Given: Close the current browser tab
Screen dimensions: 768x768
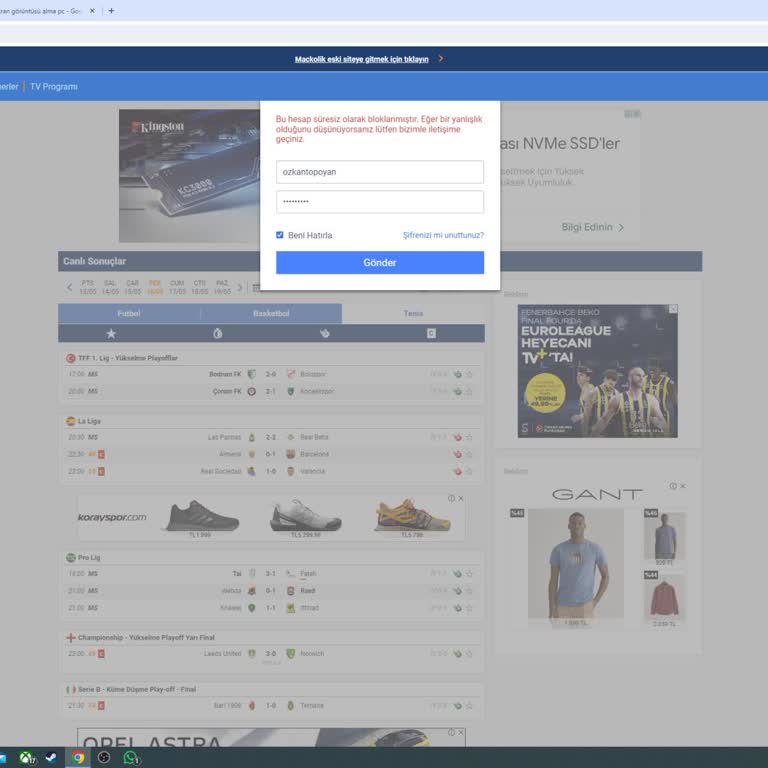Looking at the screenshot, I should (x=93, y=11).
